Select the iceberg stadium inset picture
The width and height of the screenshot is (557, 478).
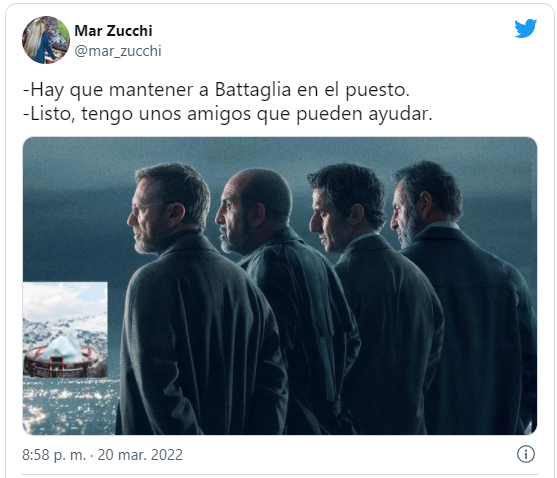pyautogui.click(x=65, y=330)
